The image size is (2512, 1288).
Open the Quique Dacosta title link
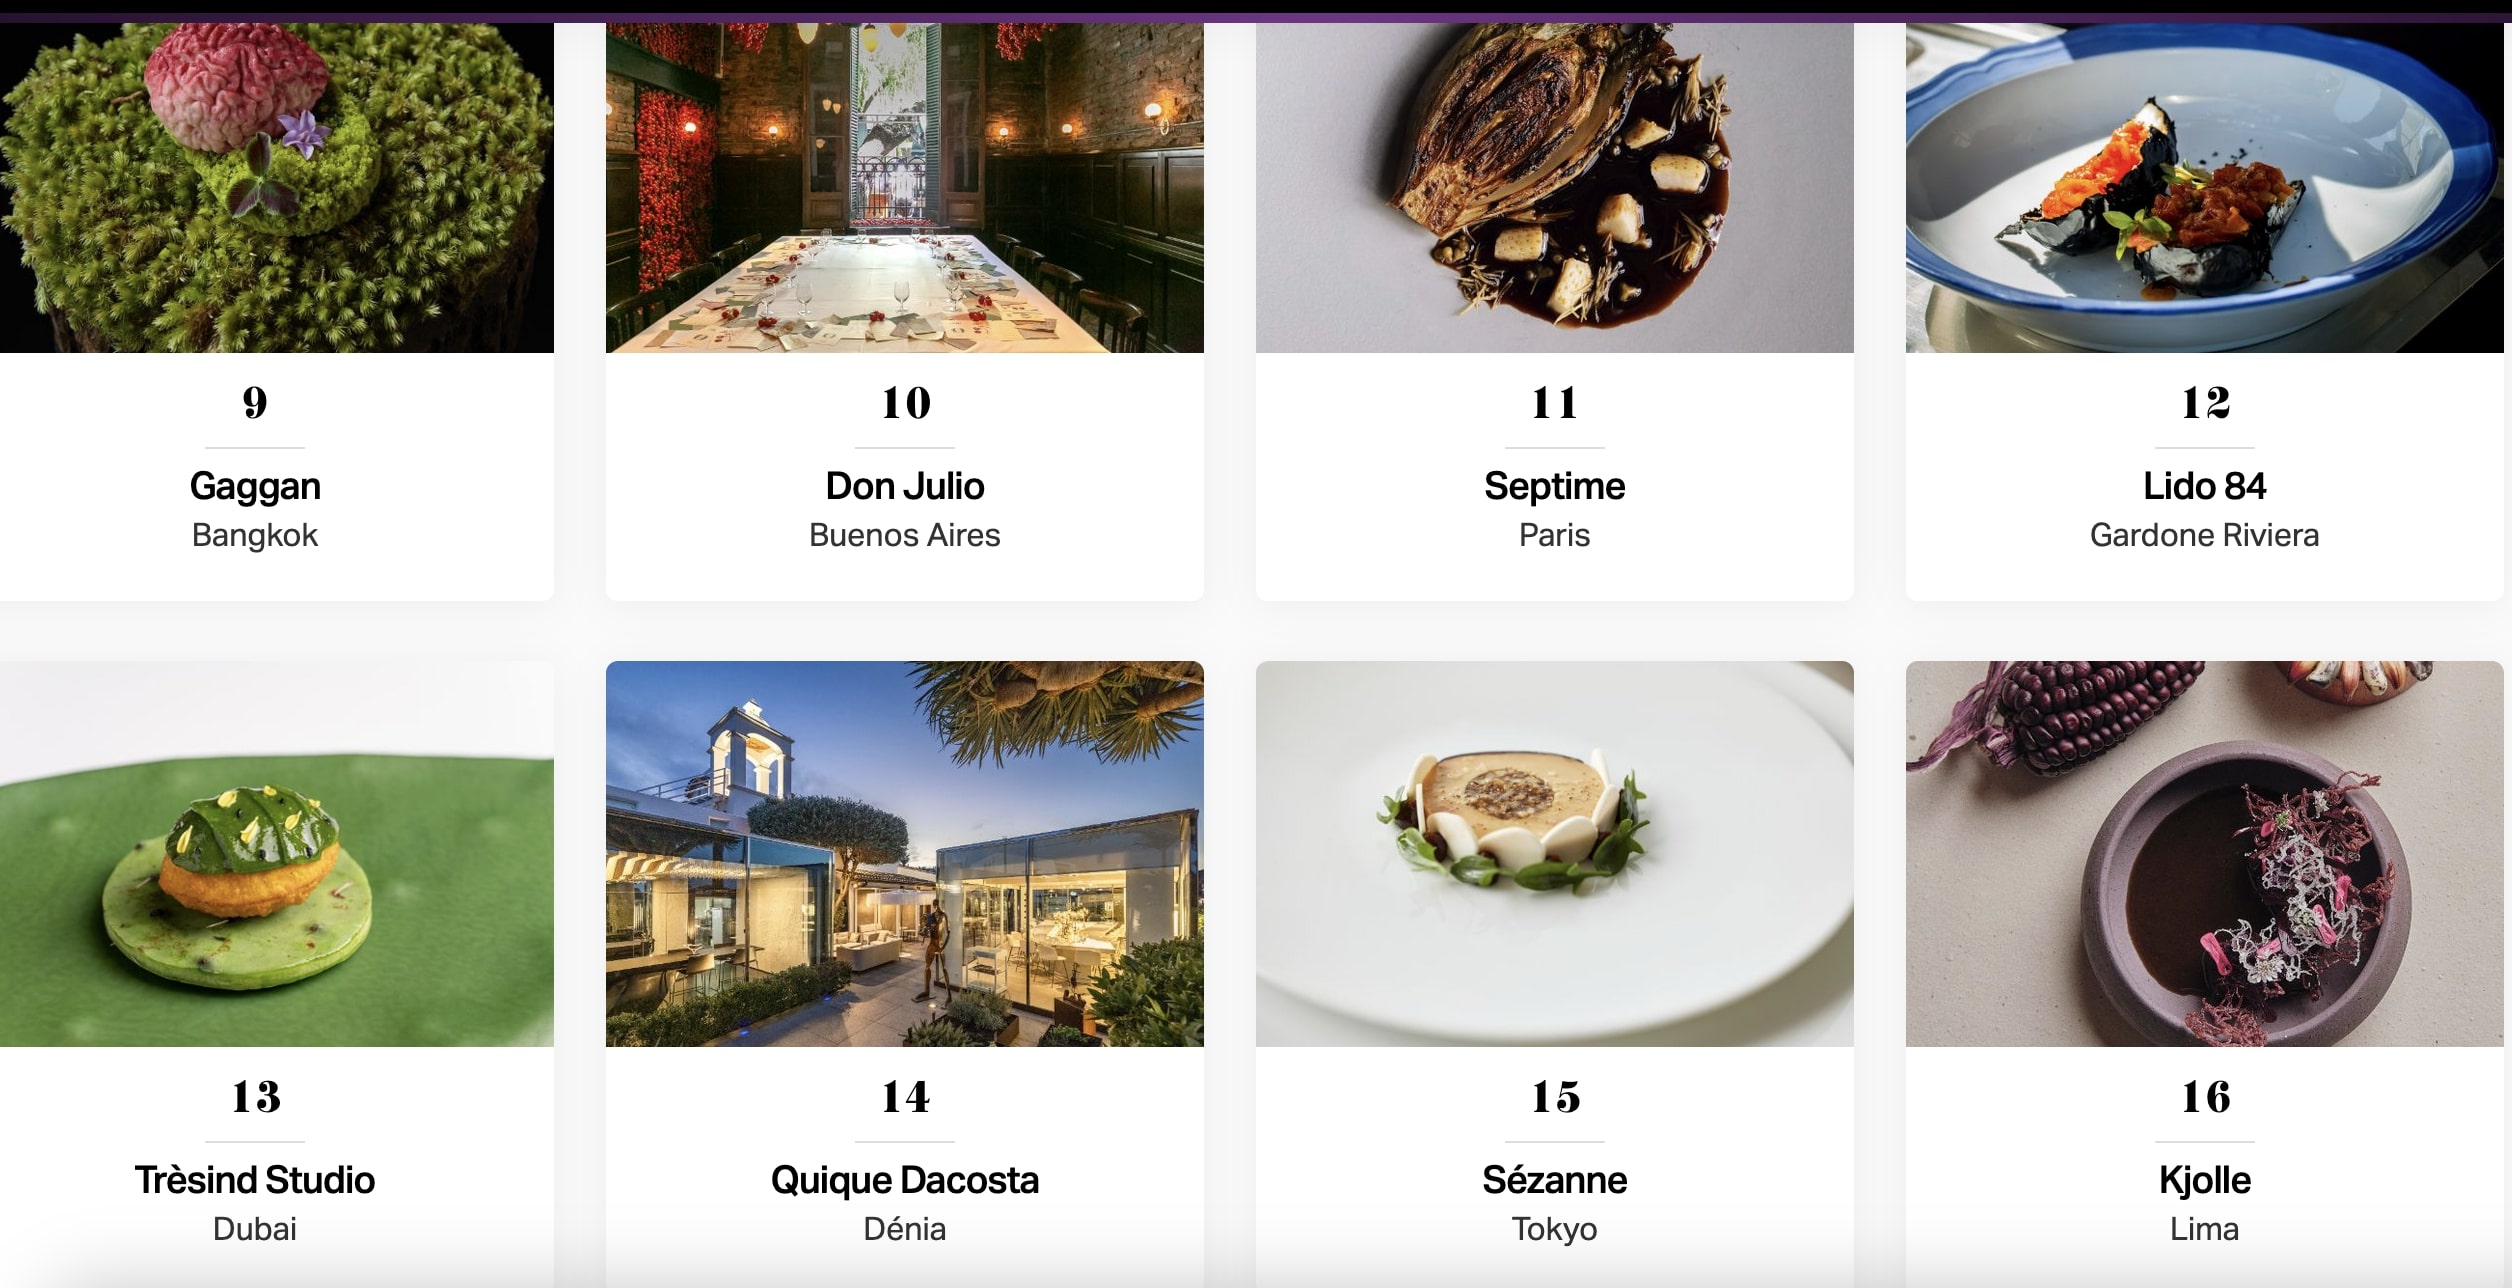tap(905, 1181)
